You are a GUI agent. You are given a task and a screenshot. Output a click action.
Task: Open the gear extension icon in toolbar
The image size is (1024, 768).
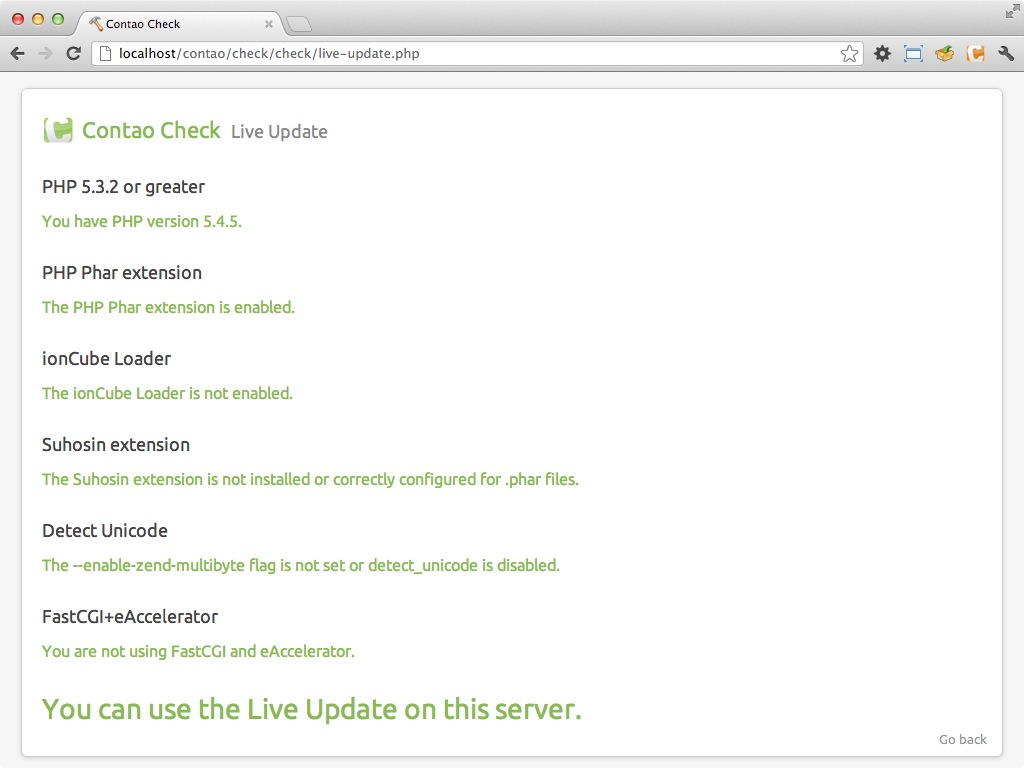[882, 54]
